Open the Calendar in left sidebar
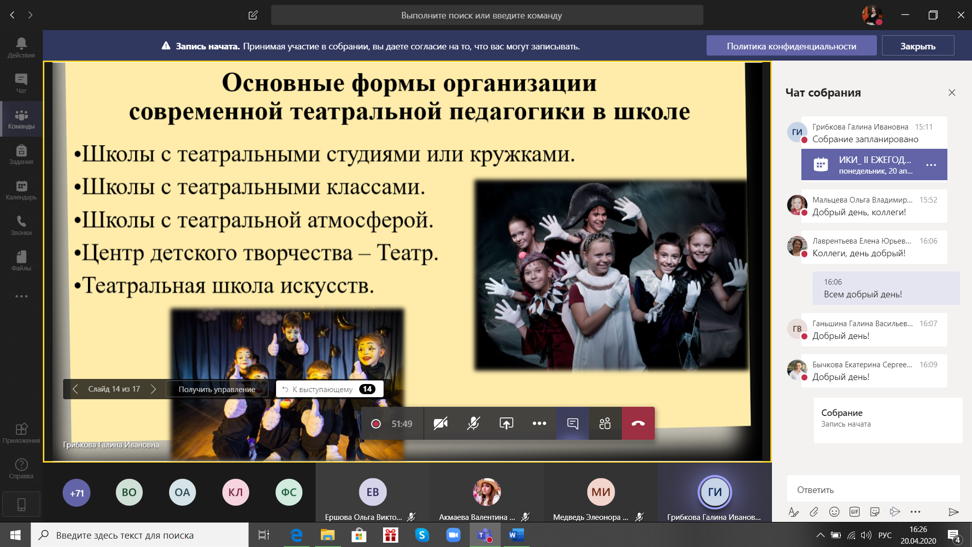 [x=21, y=189]
